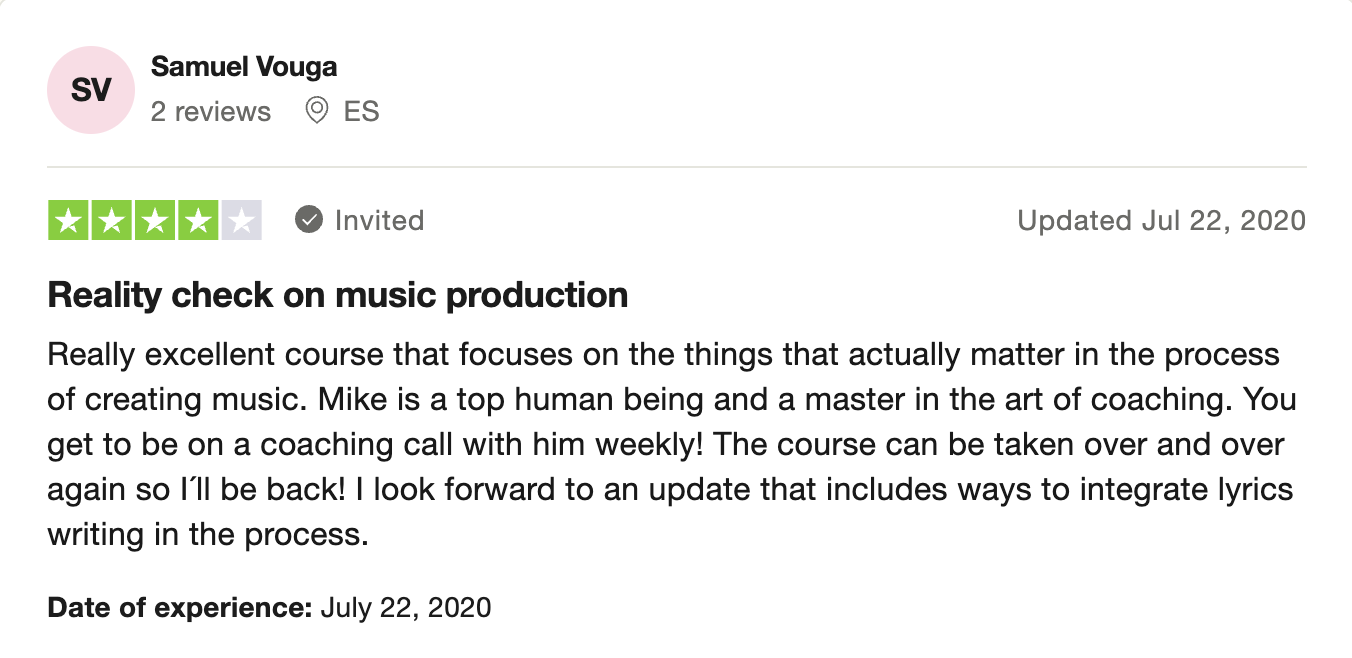Open the "Reality check on music production" title

(x=338, y=295)
